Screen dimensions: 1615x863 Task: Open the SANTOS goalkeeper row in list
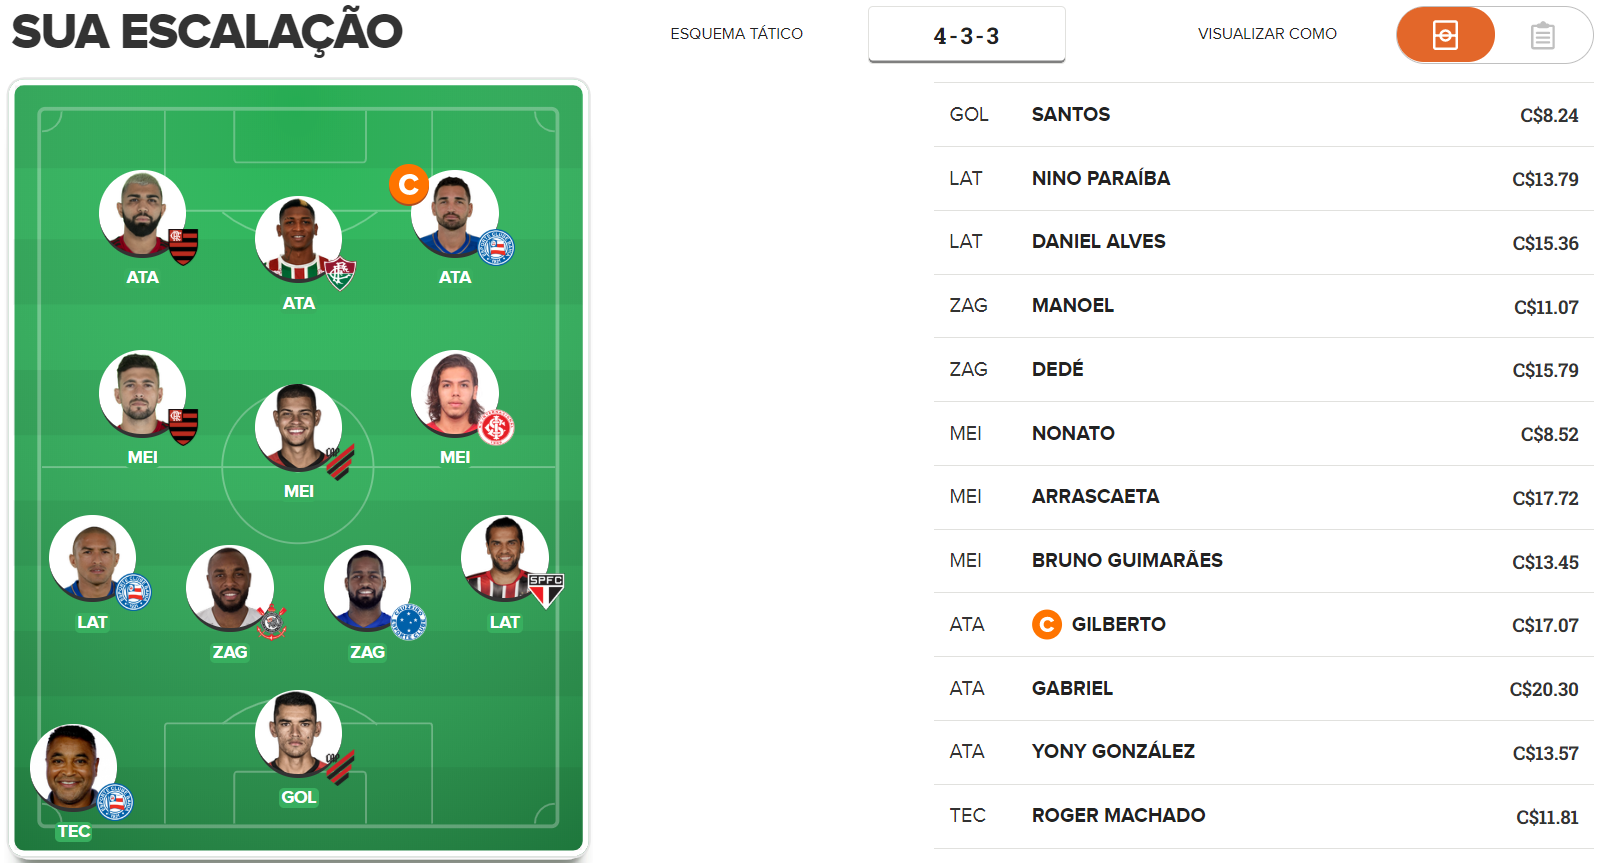1263,115
